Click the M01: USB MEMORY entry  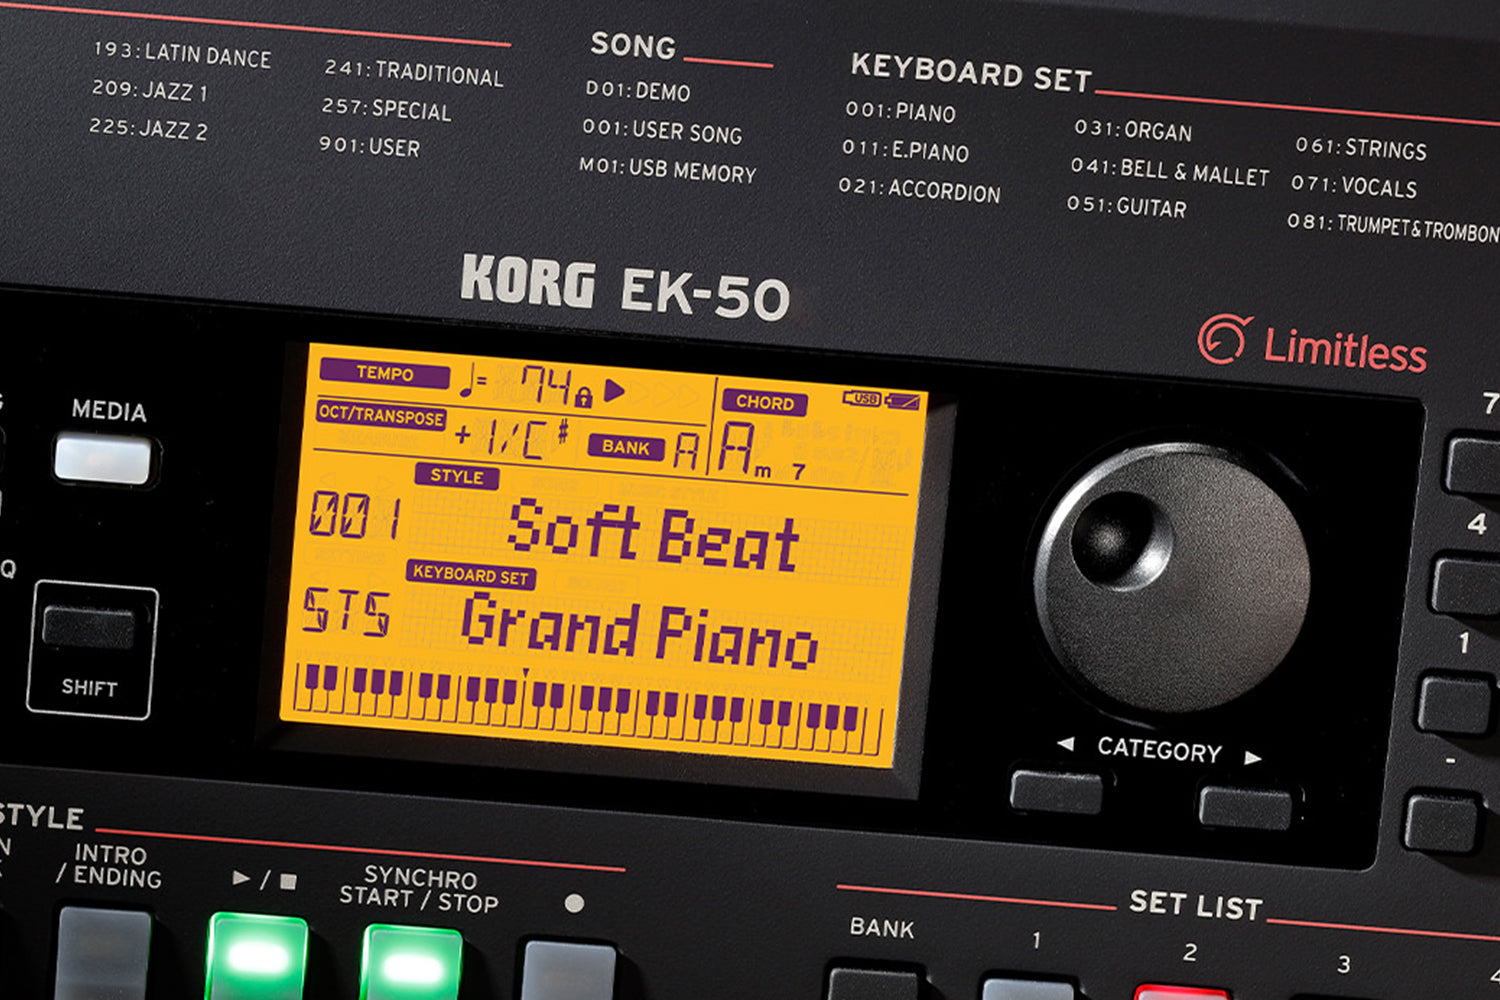668,169
